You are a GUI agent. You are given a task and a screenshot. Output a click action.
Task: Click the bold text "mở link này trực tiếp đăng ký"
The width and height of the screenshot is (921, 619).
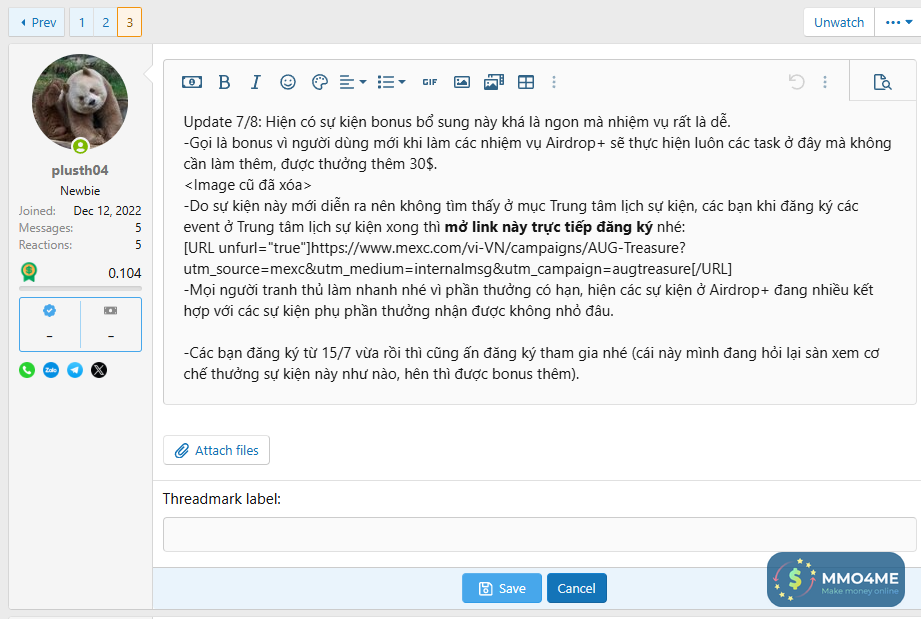(549, 227)
